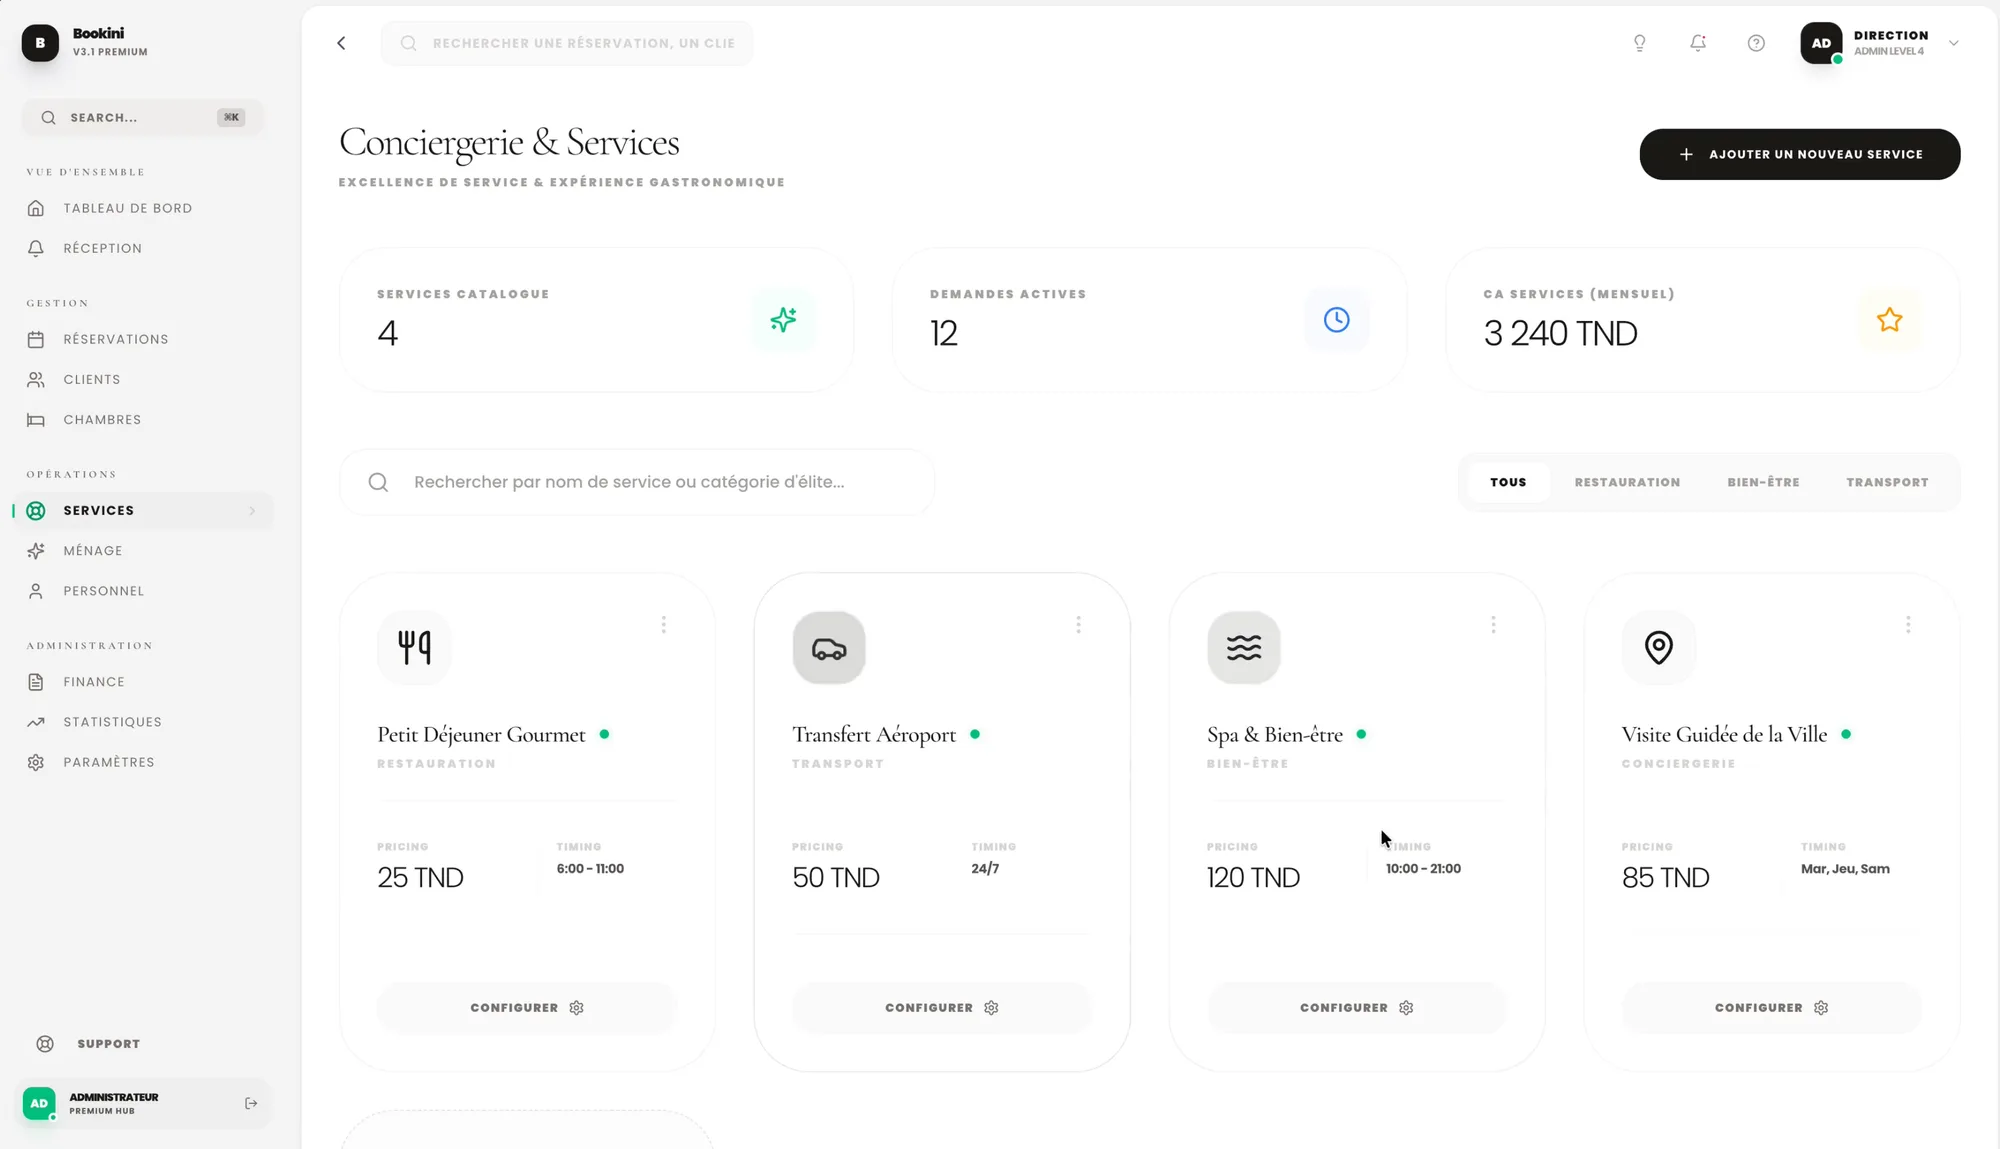Select the Restauration filter tab

1628,482
